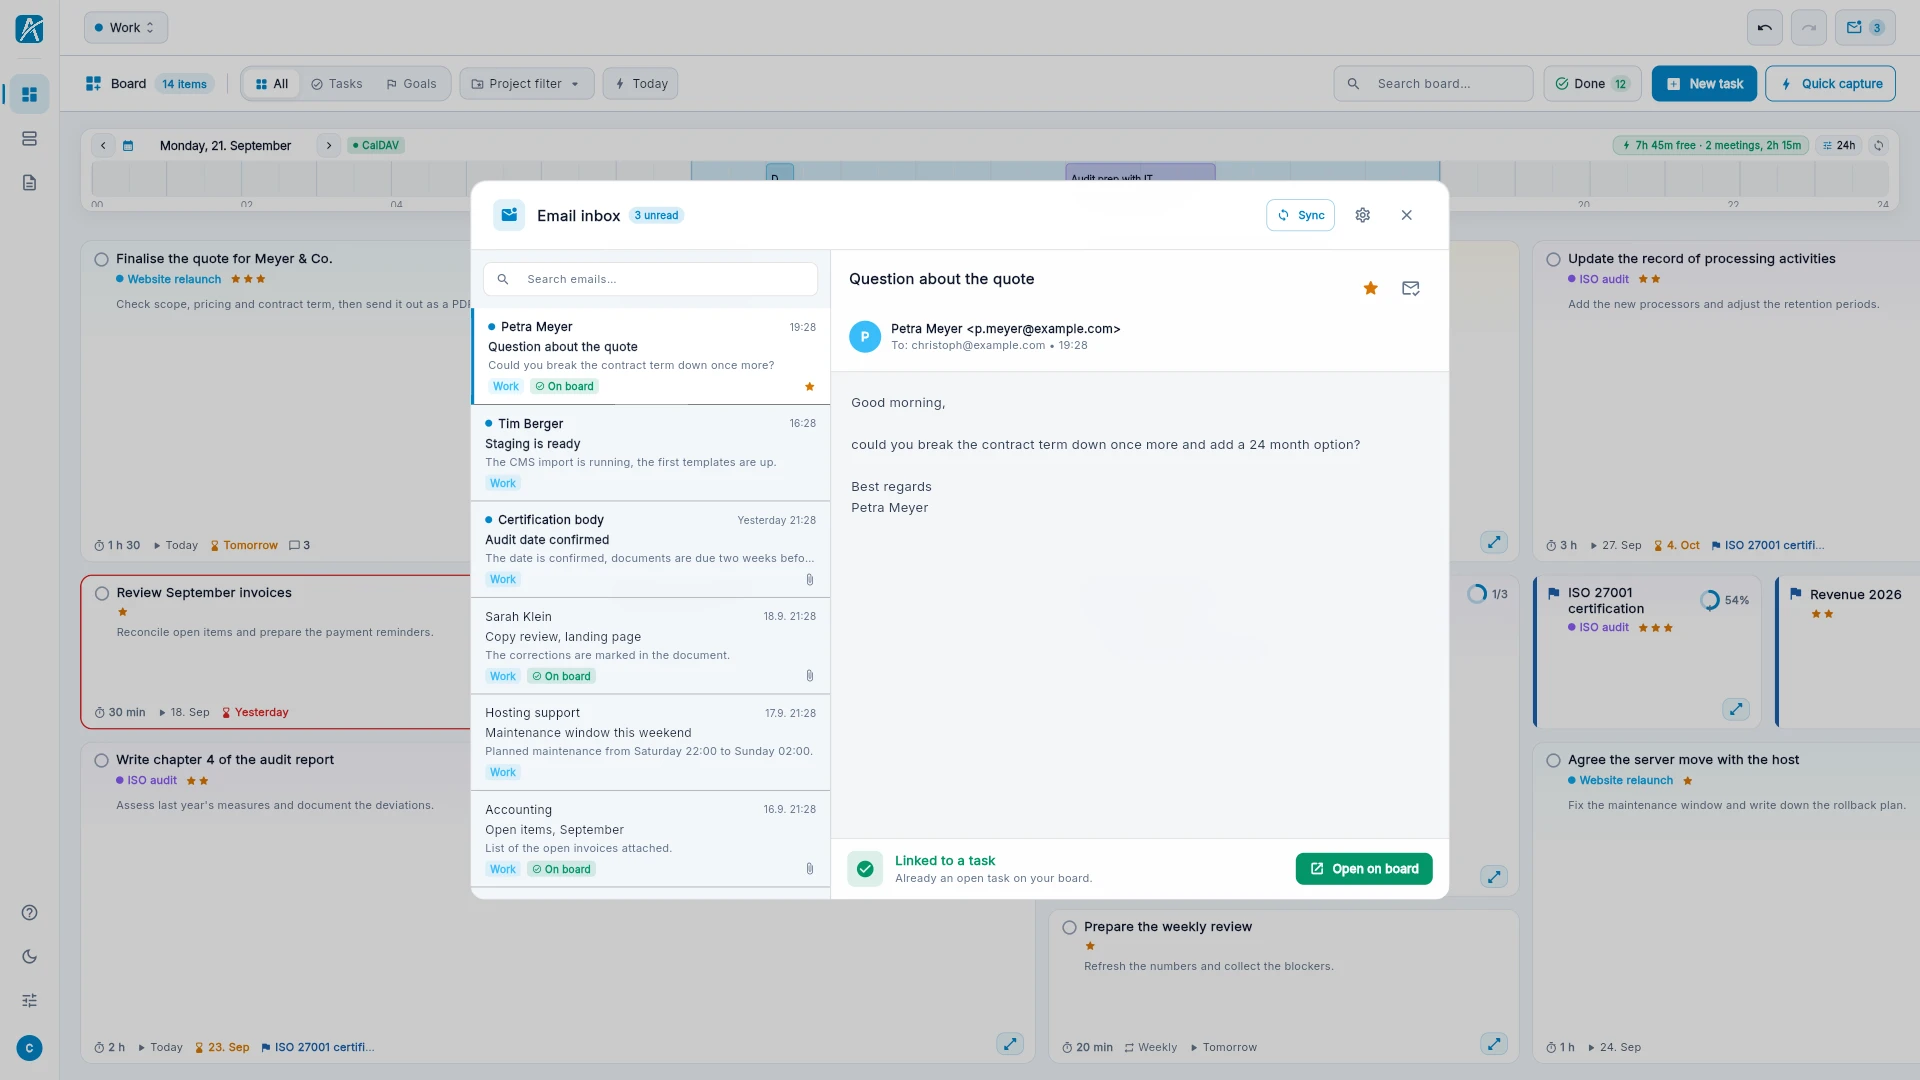
Task: Create a New task
Action: (1704, 84)
